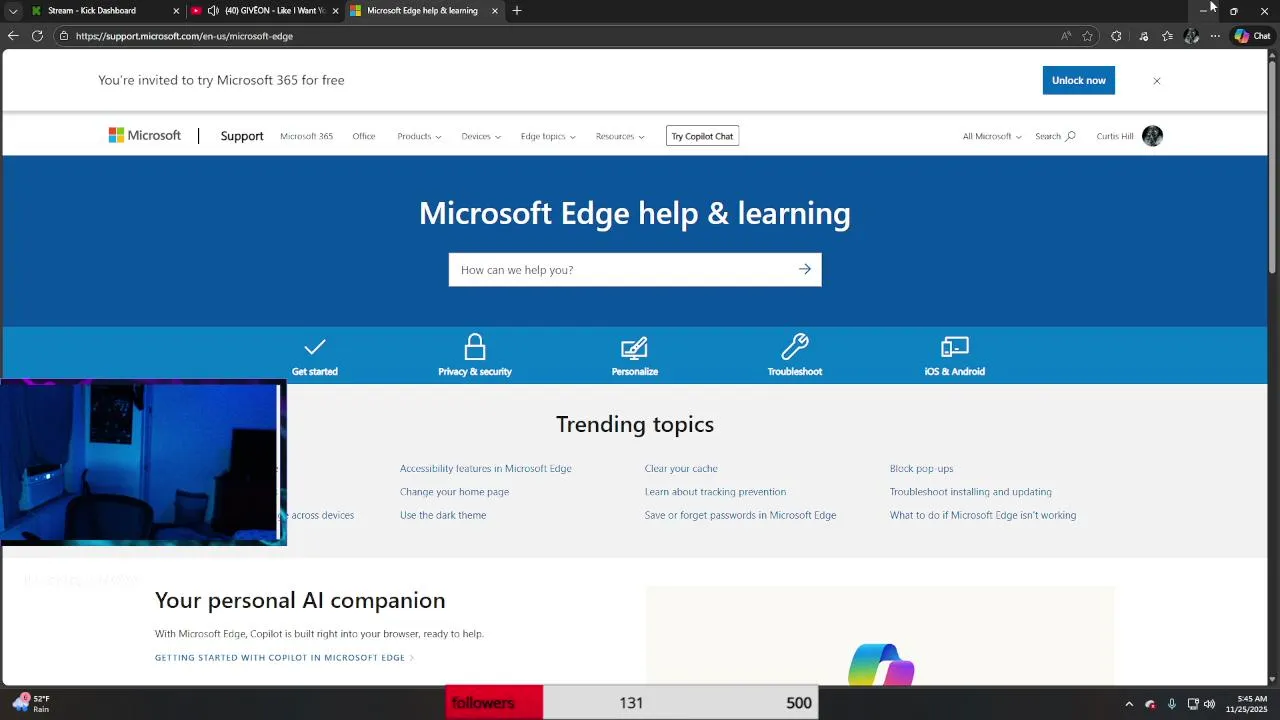Open iOS & Android devices icon
Image resolution: width=1280 pixels, height=720 pixels.
pyautogui.click(x=955, y=347)
